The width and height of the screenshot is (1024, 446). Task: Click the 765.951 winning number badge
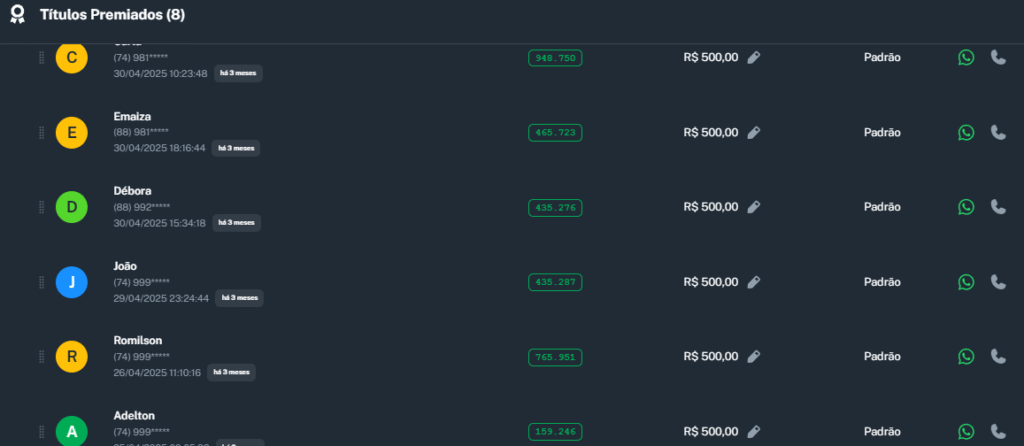555,357
